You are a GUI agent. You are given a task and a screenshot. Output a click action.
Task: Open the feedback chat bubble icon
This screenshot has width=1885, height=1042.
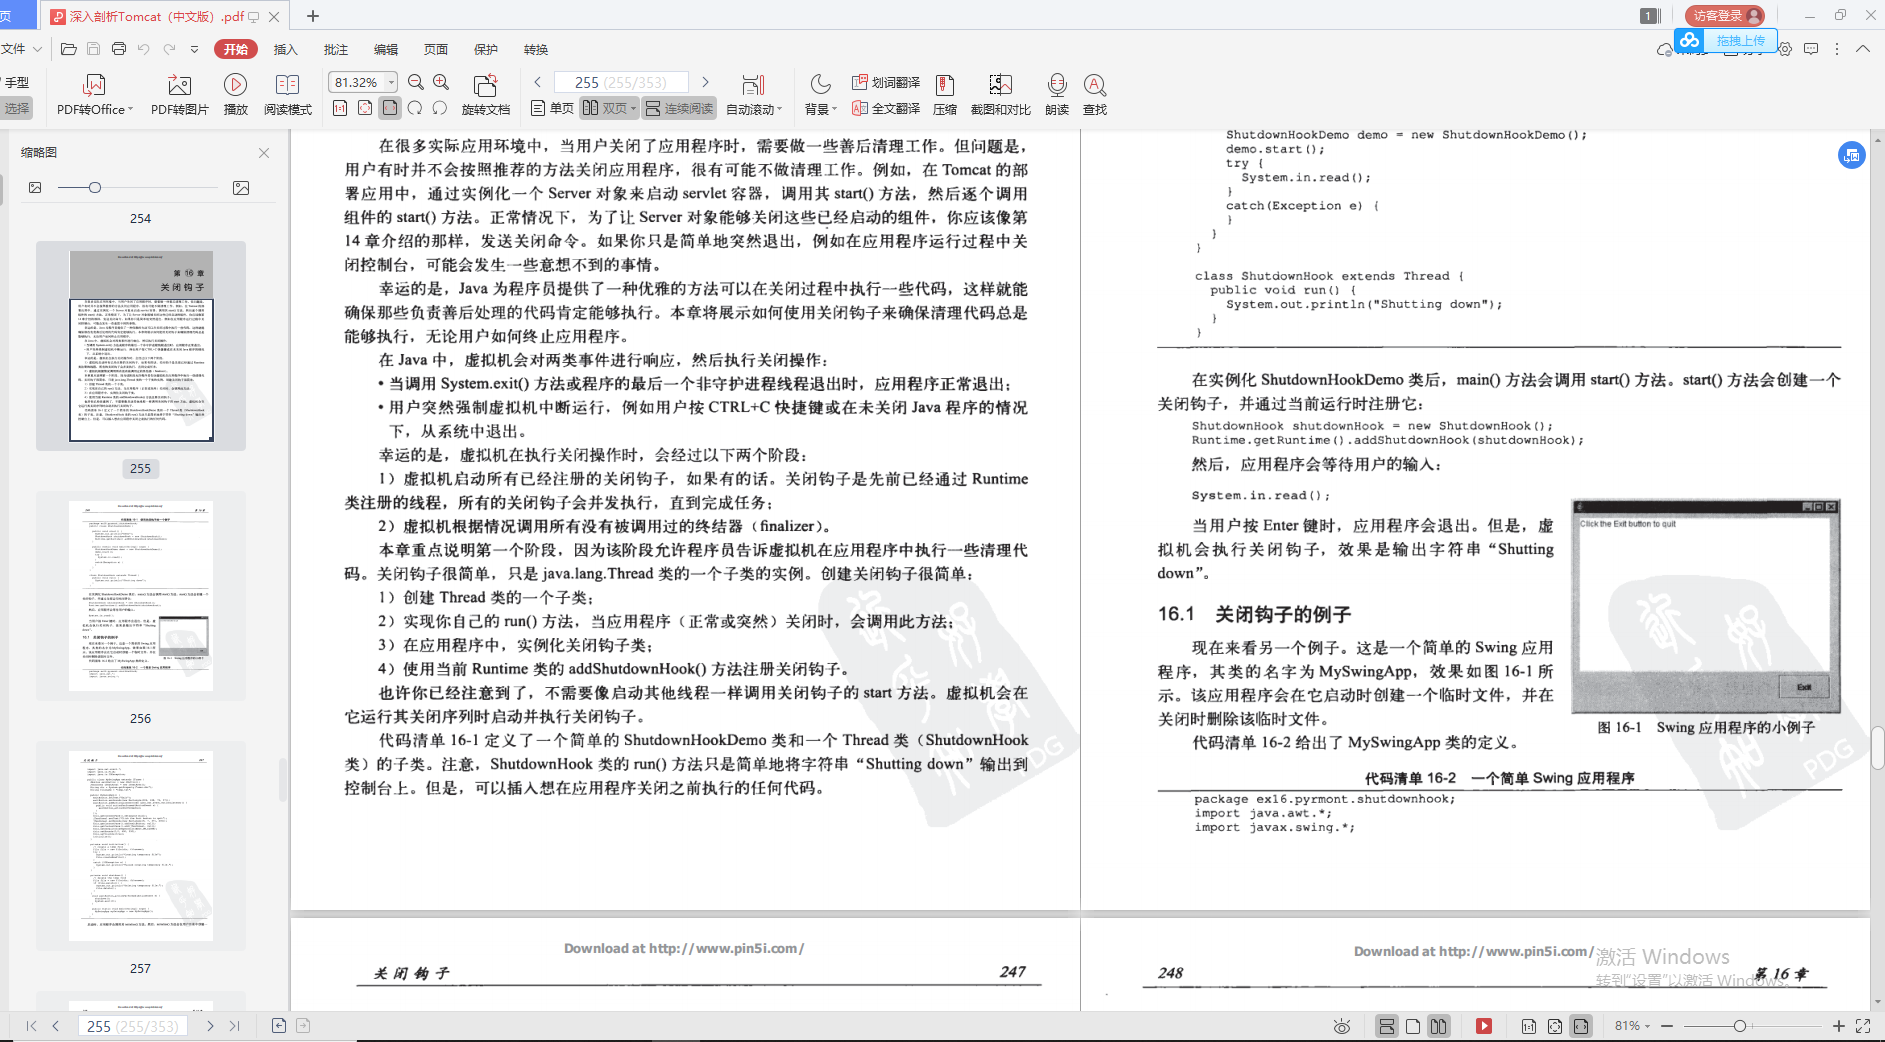pyautogui.click(x=1811, y=49)
